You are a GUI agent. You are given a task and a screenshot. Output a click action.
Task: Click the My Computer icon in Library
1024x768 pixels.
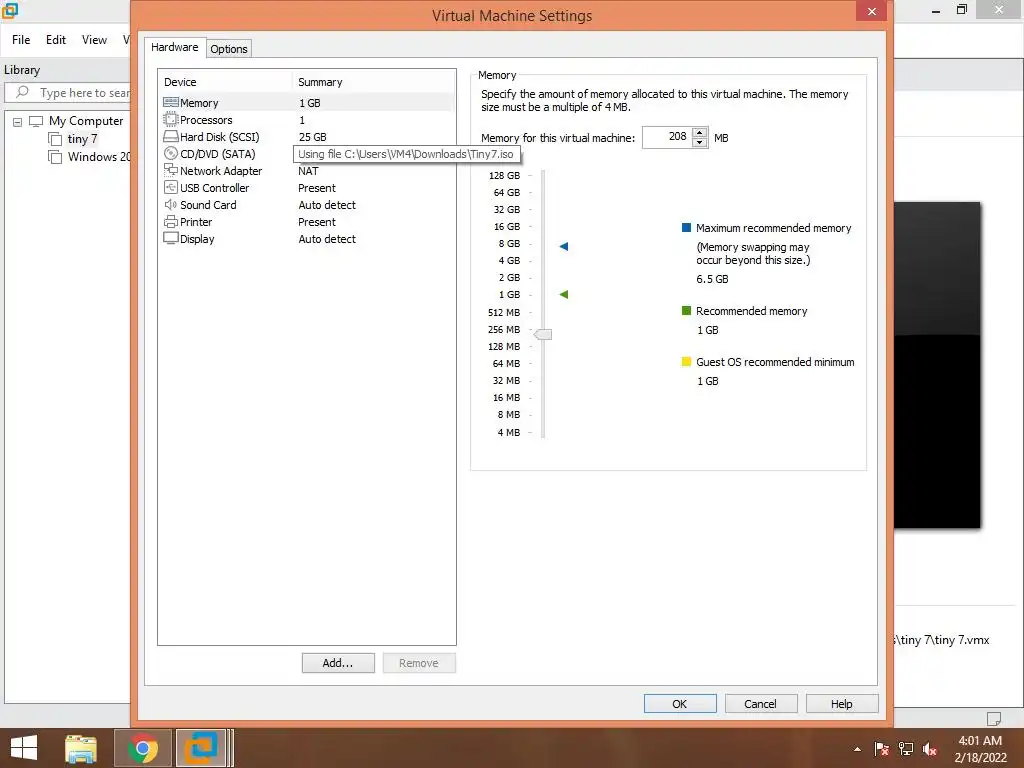[36, 121]
